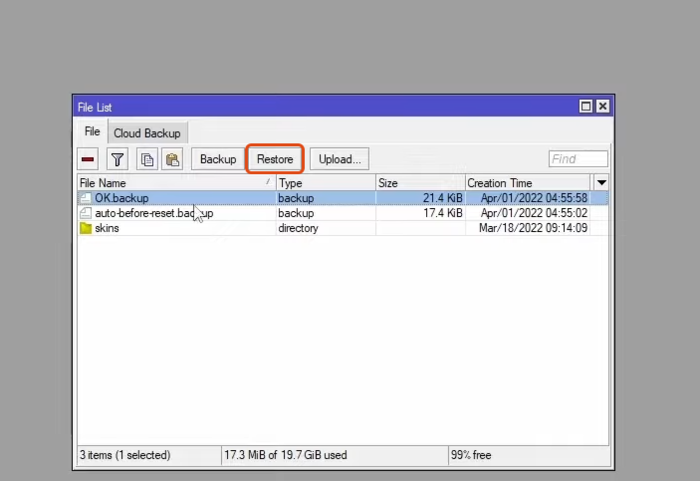The height and width of the screenshot is (481, 700).
Task: Focus the Find search field
Action: point(578,159)
